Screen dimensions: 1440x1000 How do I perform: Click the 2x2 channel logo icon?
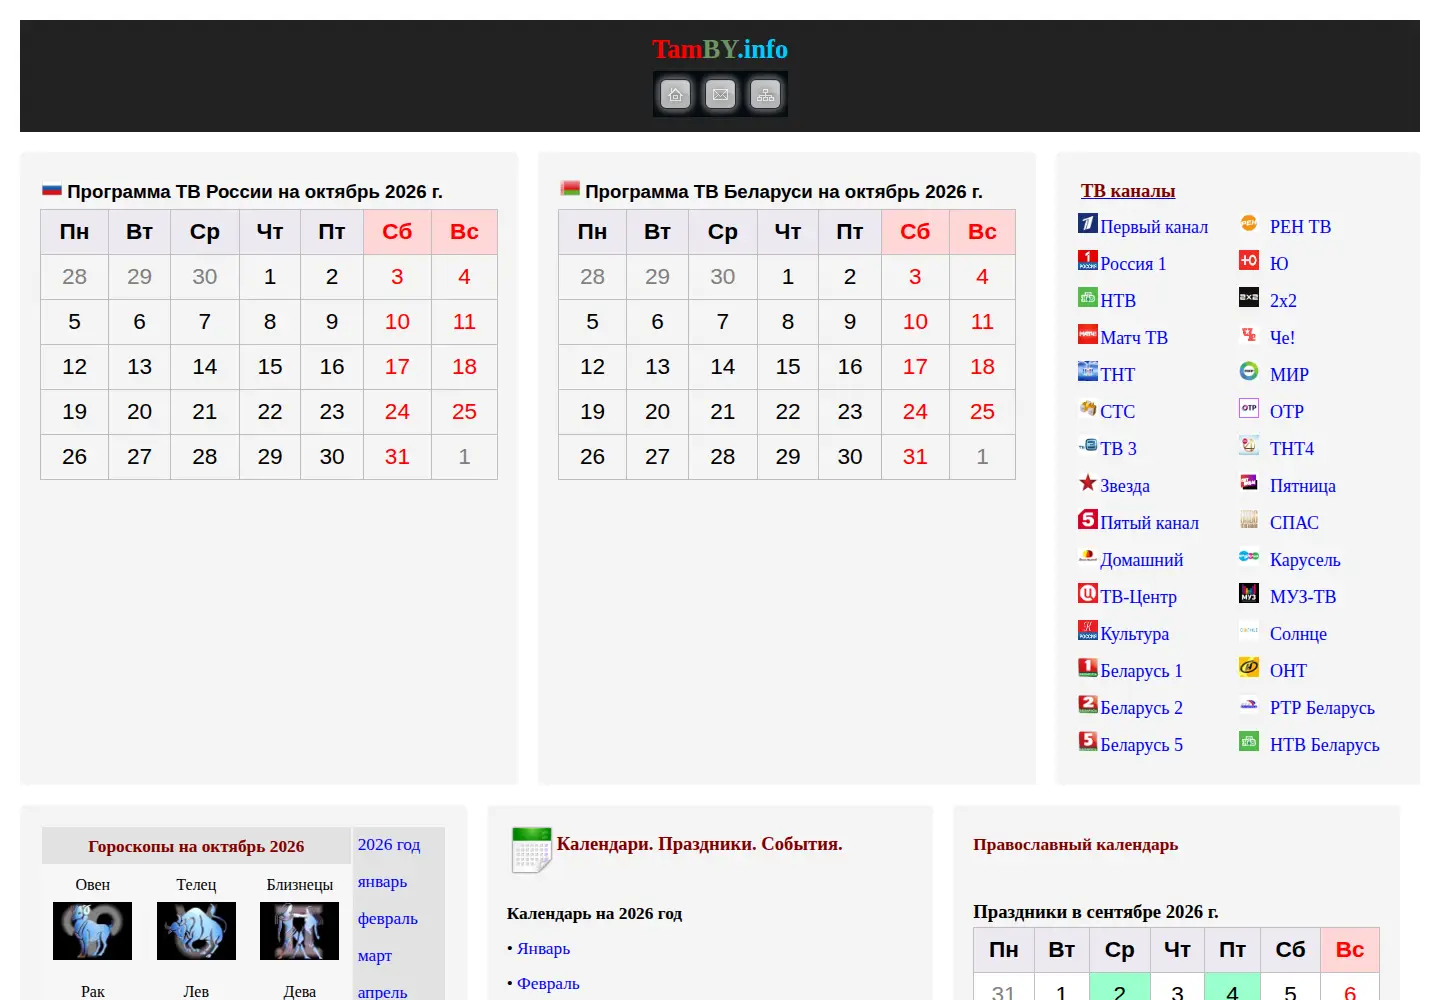pos(1249,297)
